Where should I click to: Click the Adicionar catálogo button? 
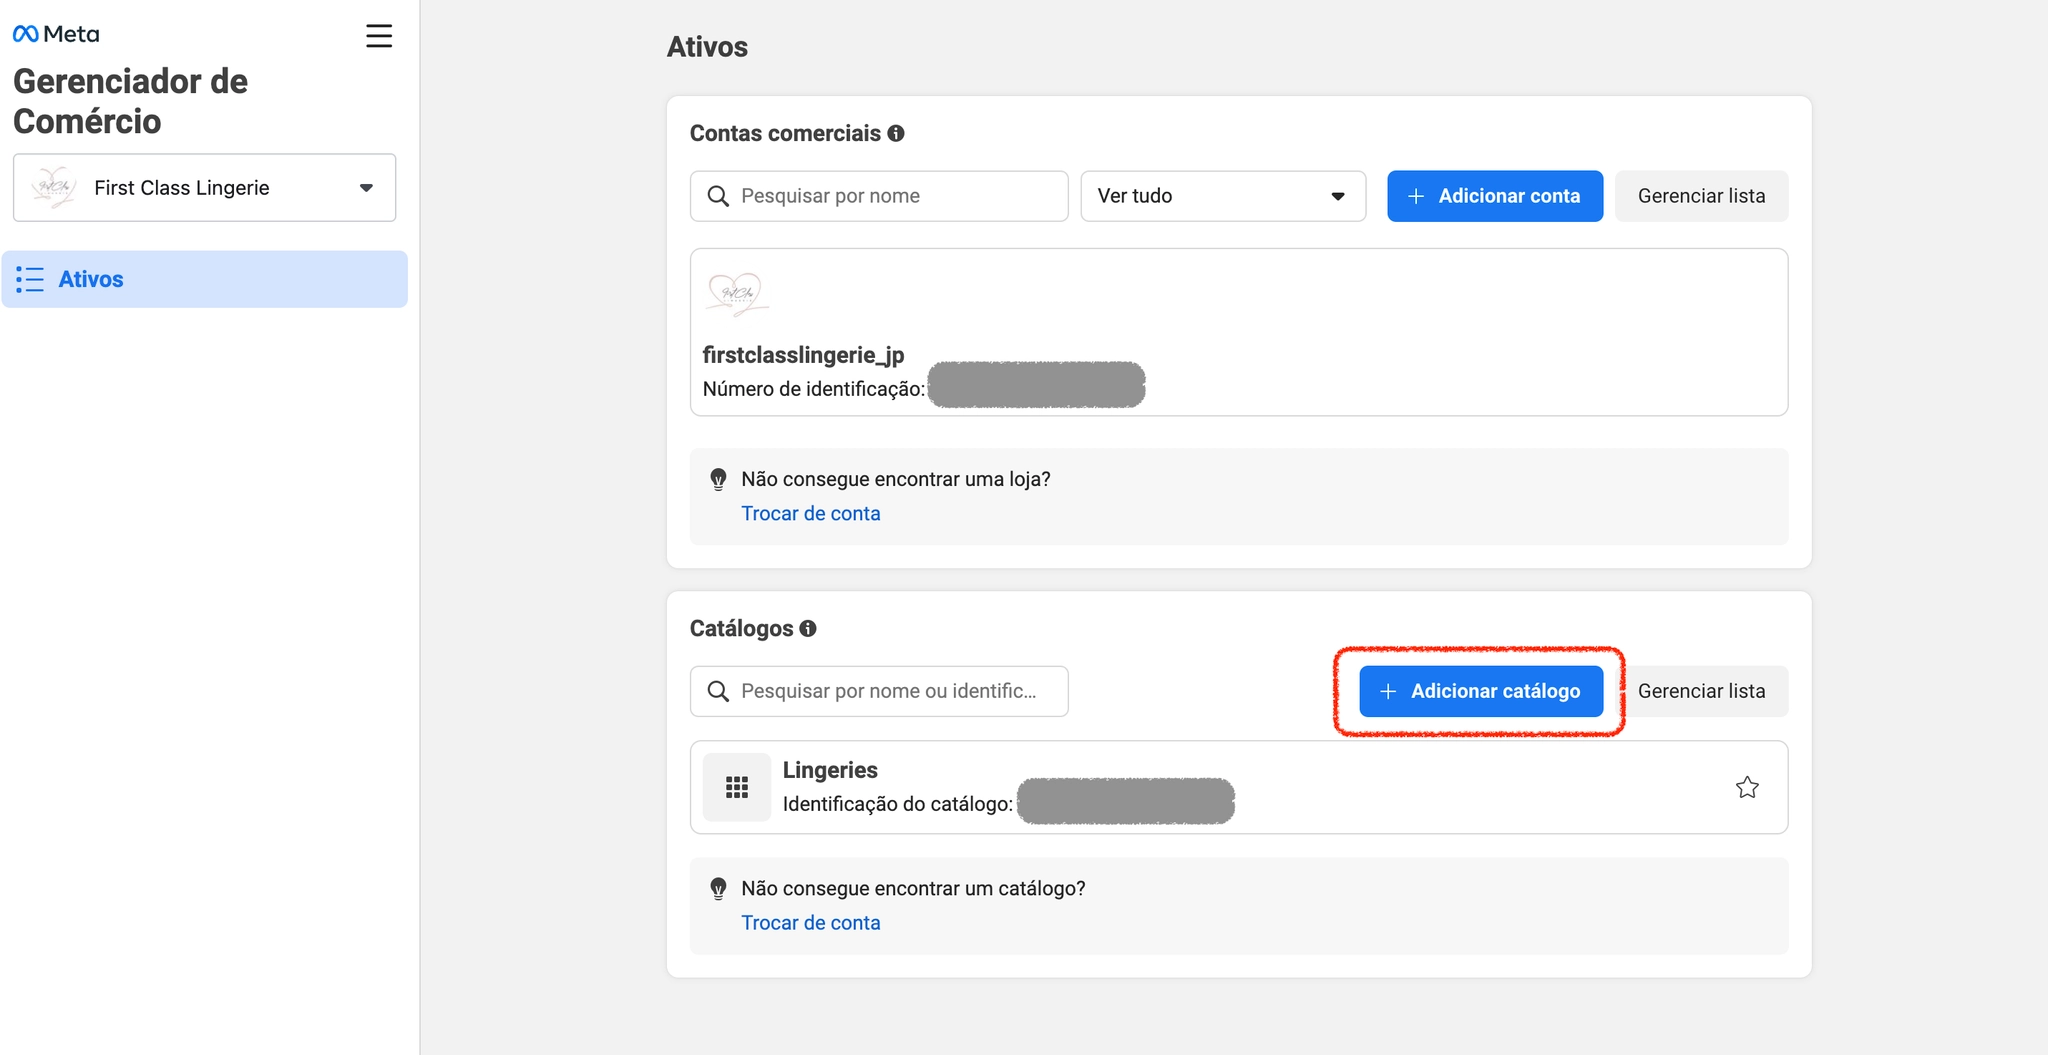[x=1481, y=691]
